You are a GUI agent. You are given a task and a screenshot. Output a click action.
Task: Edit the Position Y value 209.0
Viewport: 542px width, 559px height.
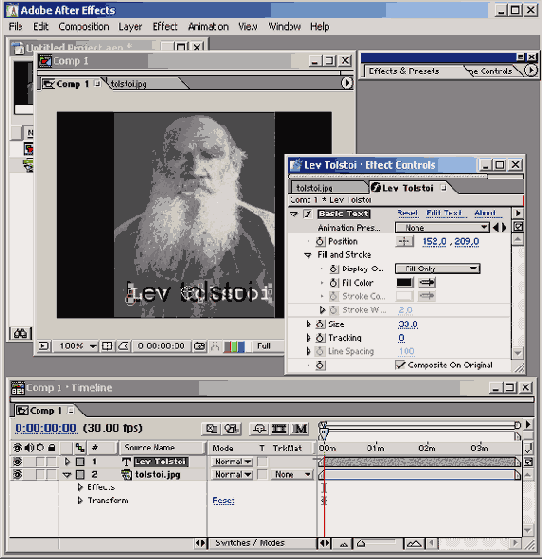[466, 242]
